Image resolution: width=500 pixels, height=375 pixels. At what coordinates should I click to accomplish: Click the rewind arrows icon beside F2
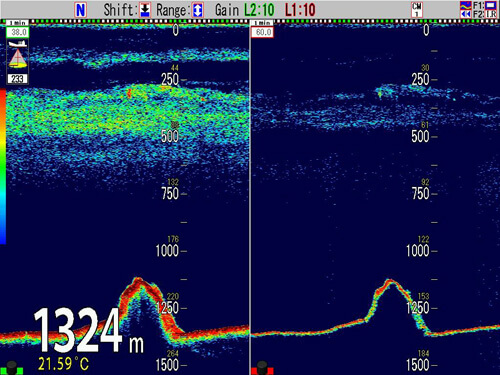tap(466, 14)
